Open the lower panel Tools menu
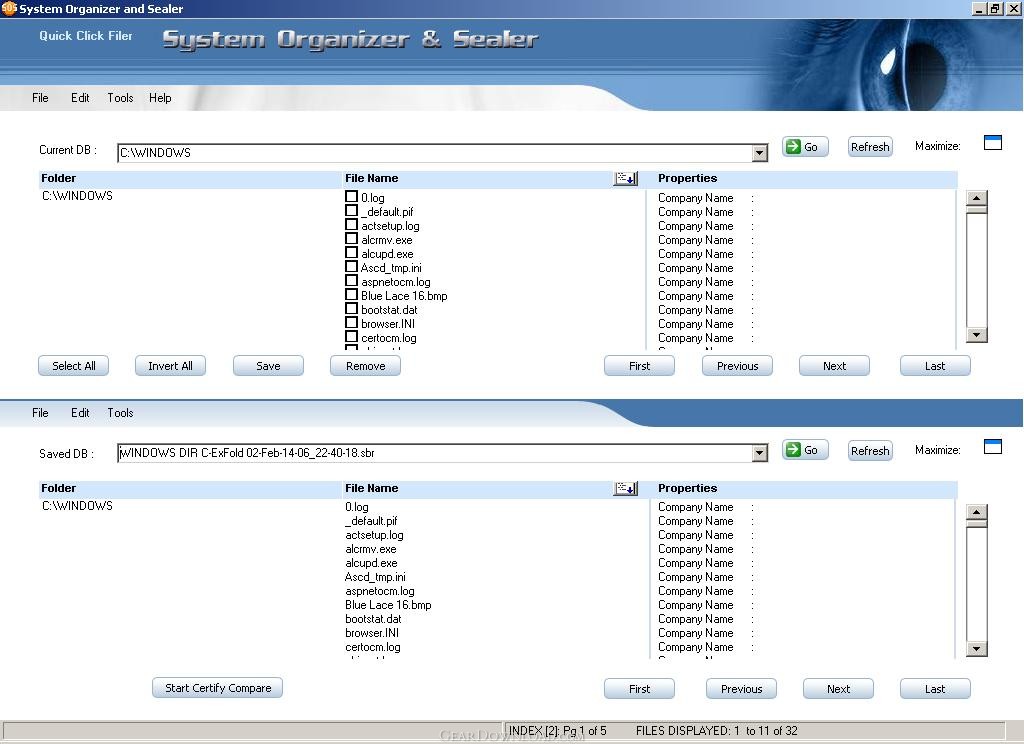This screenshot has width=1024, height=744. pos(120,413)
